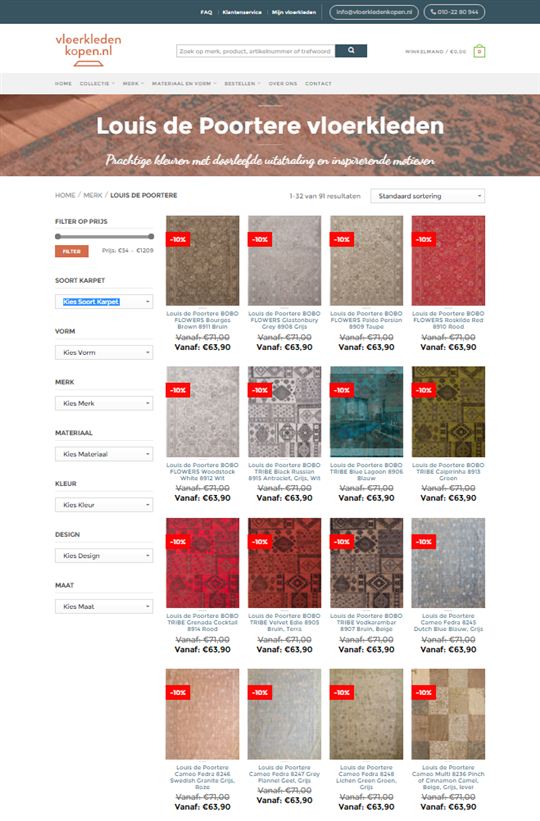
Task: Open MATERIAAL EN VORM menu
Action: point(184,83)
